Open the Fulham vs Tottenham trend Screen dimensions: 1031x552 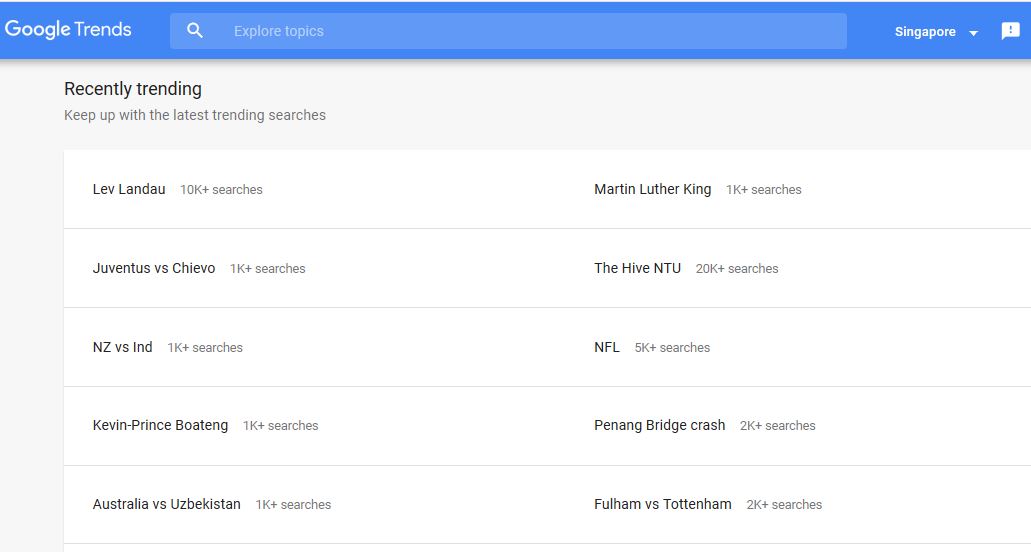[662, 504]
